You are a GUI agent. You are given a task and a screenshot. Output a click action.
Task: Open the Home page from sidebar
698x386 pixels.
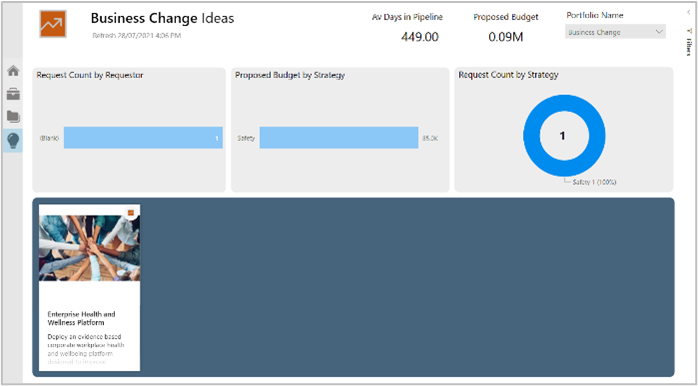(x=13, y=70)
